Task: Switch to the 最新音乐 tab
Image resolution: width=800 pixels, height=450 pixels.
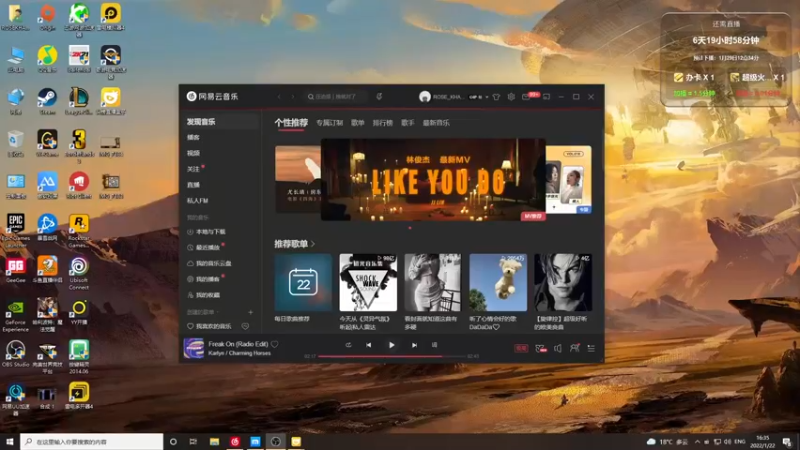Action: 436,123
